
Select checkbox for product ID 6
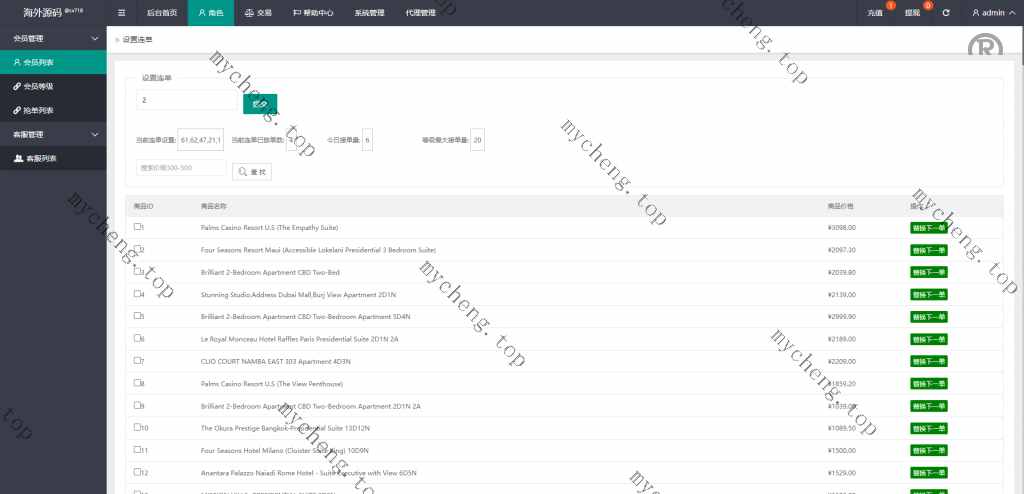[x=137, y=338]
